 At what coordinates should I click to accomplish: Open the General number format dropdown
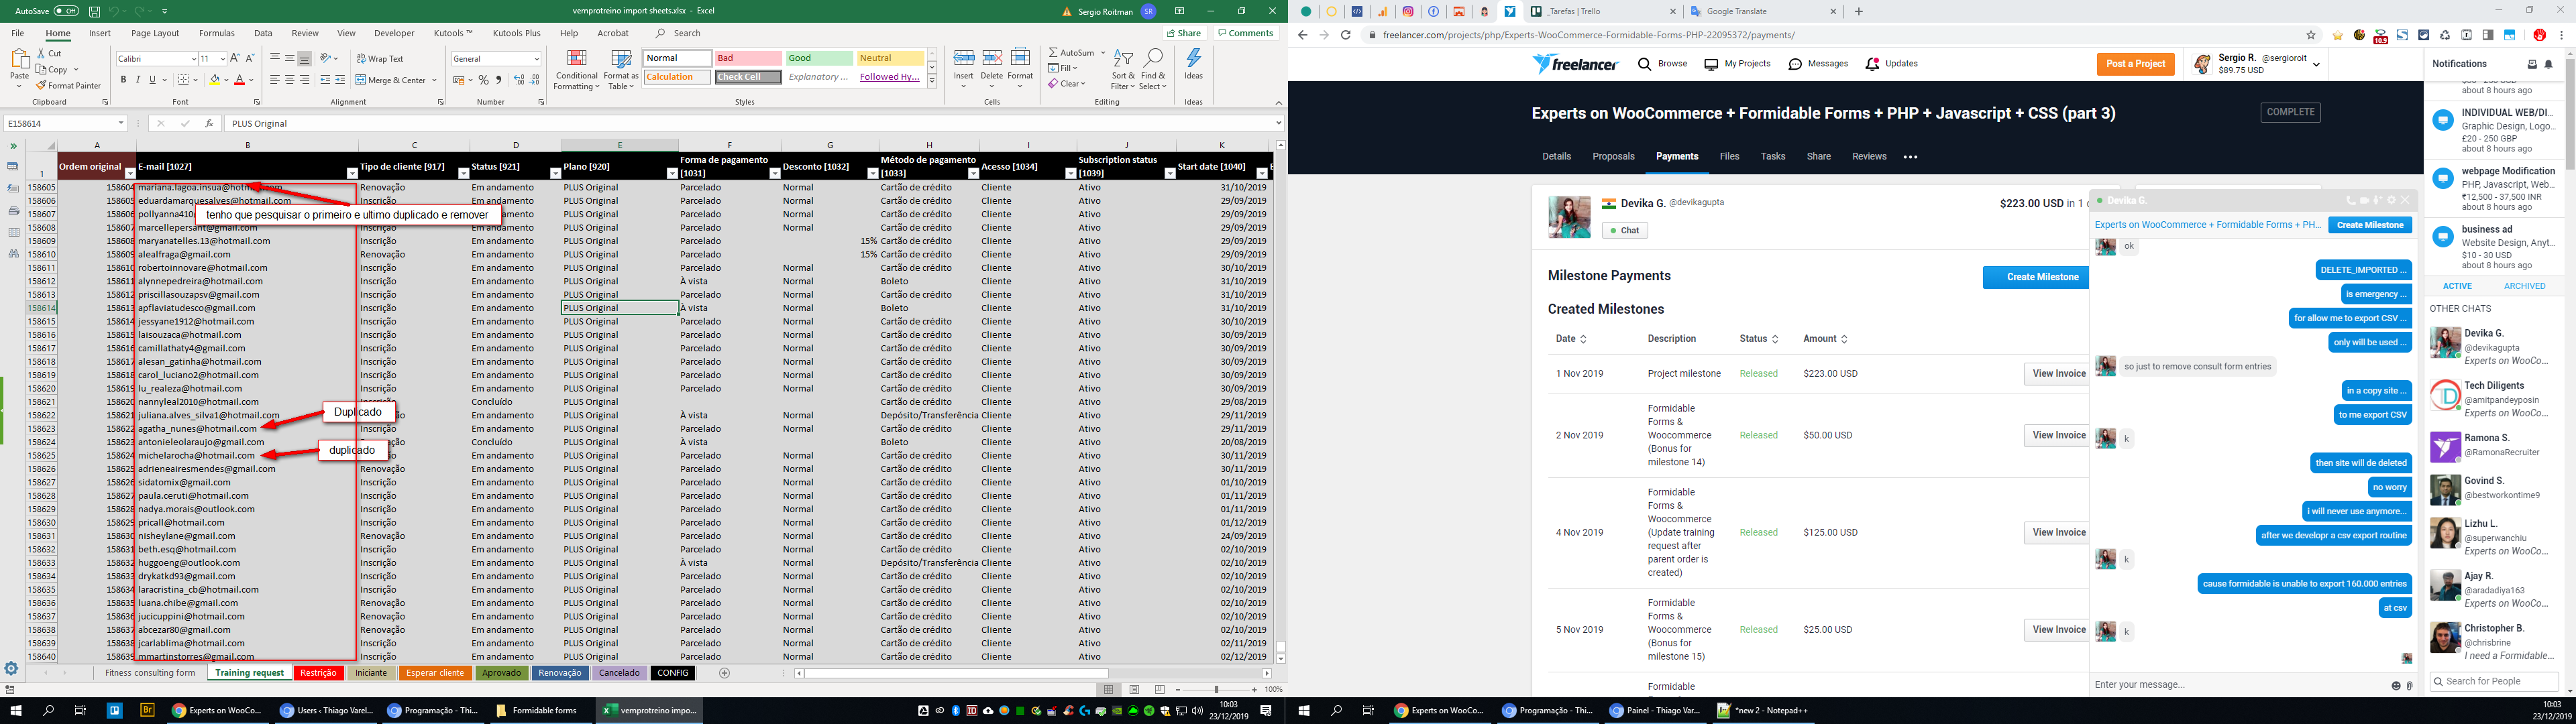(537, 59)
